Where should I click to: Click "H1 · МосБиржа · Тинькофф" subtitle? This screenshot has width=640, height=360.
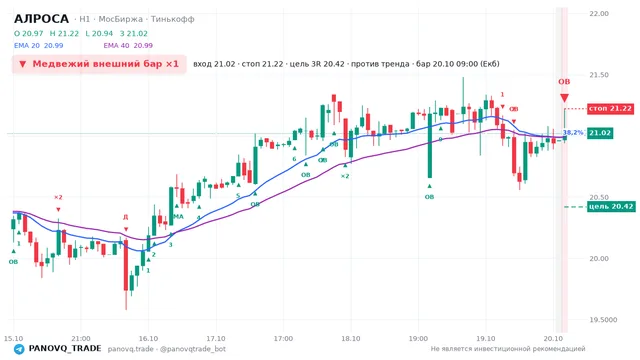[x=137, y=19]
